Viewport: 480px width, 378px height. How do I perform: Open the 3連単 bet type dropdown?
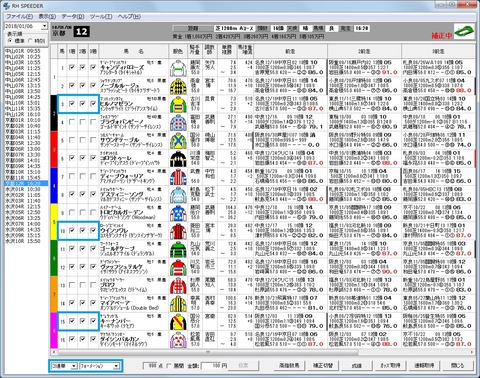click(x=74, y=366)
